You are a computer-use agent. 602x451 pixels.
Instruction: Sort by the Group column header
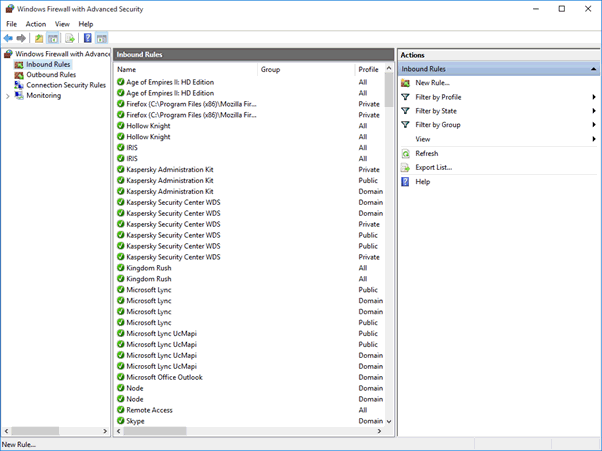coord(306,69)
